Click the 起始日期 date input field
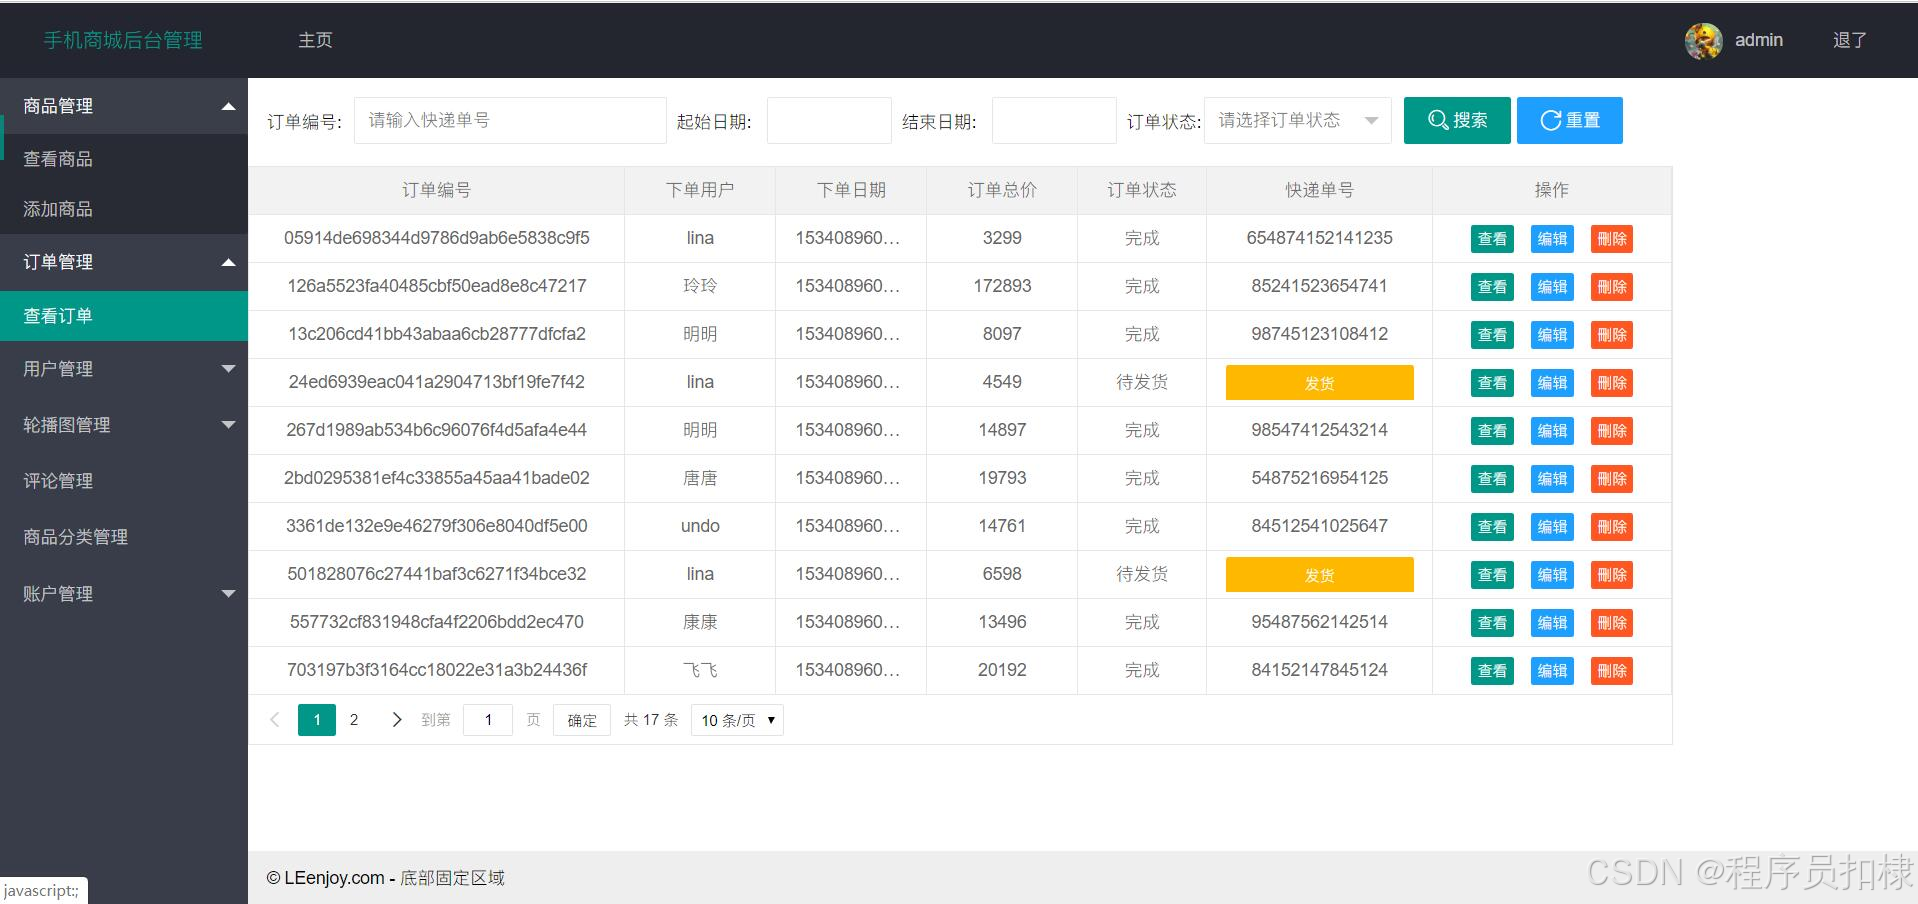Screen dimensions: 1918x904 (828, 120)
